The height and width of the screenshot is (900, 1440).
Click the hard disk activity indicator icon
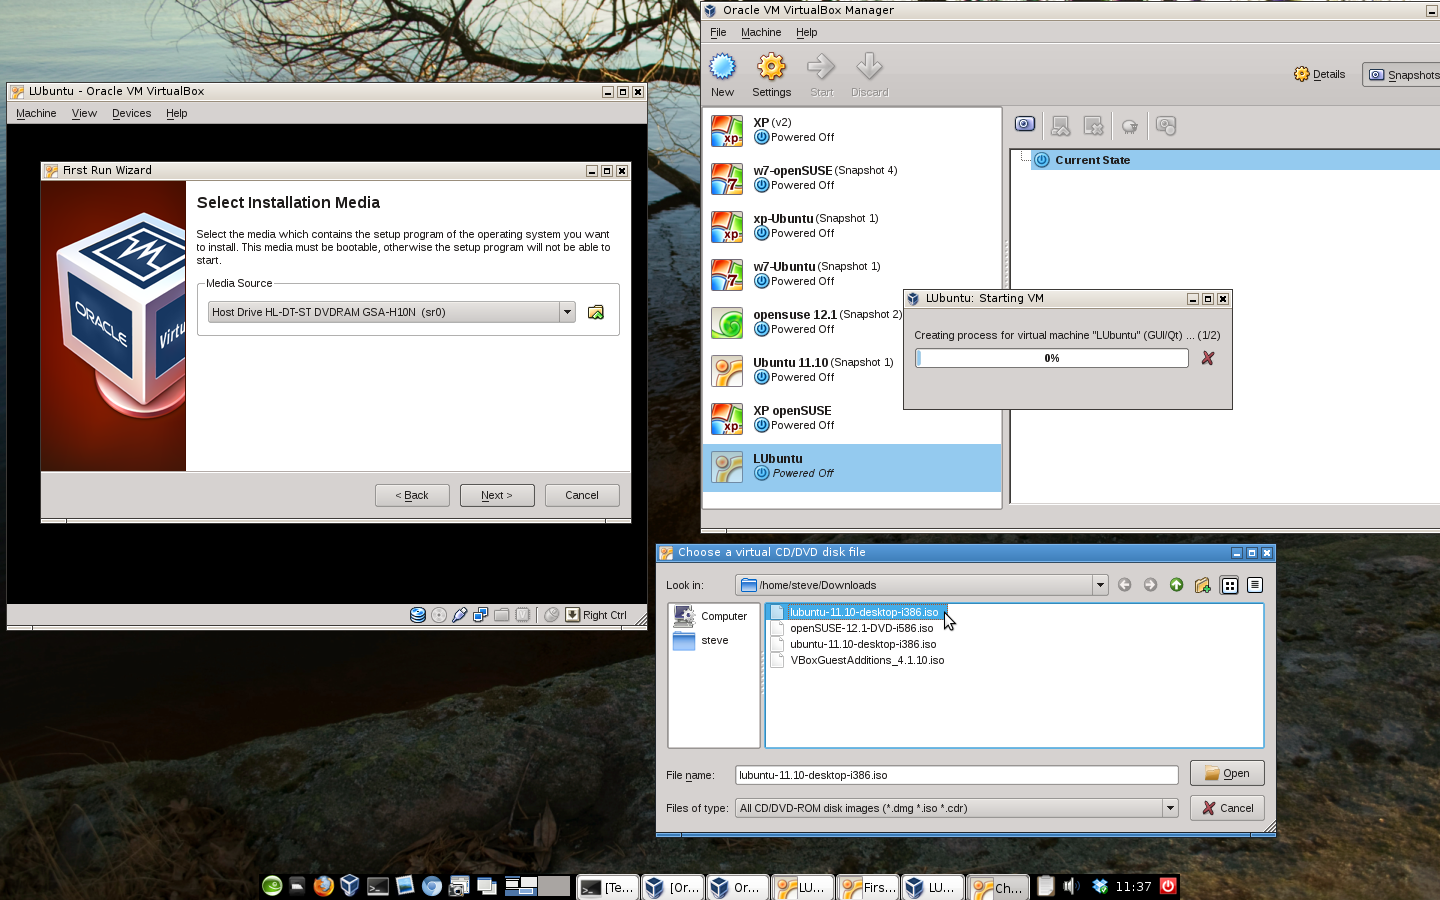click(x=418, y=615)
